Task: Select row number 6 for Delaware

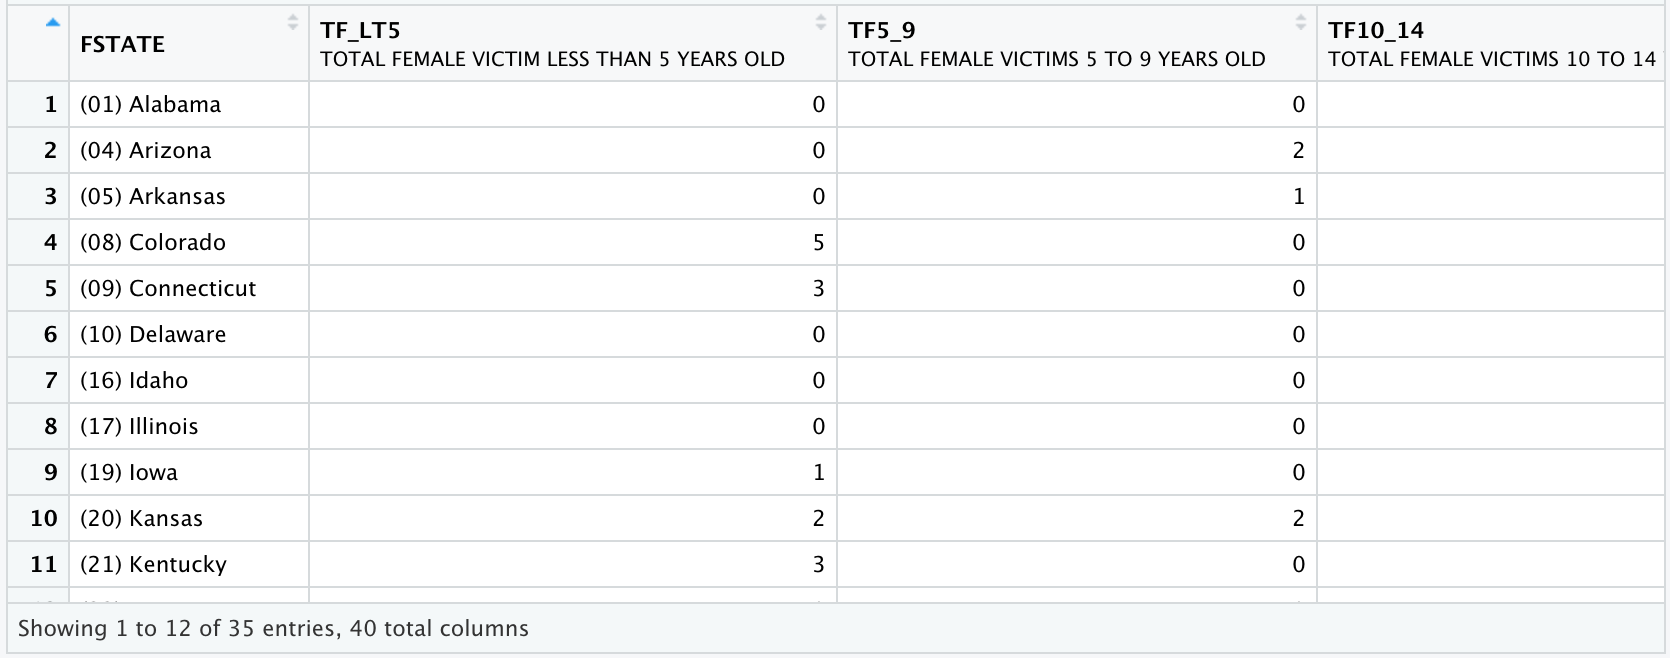Action: tap(50, 334)
